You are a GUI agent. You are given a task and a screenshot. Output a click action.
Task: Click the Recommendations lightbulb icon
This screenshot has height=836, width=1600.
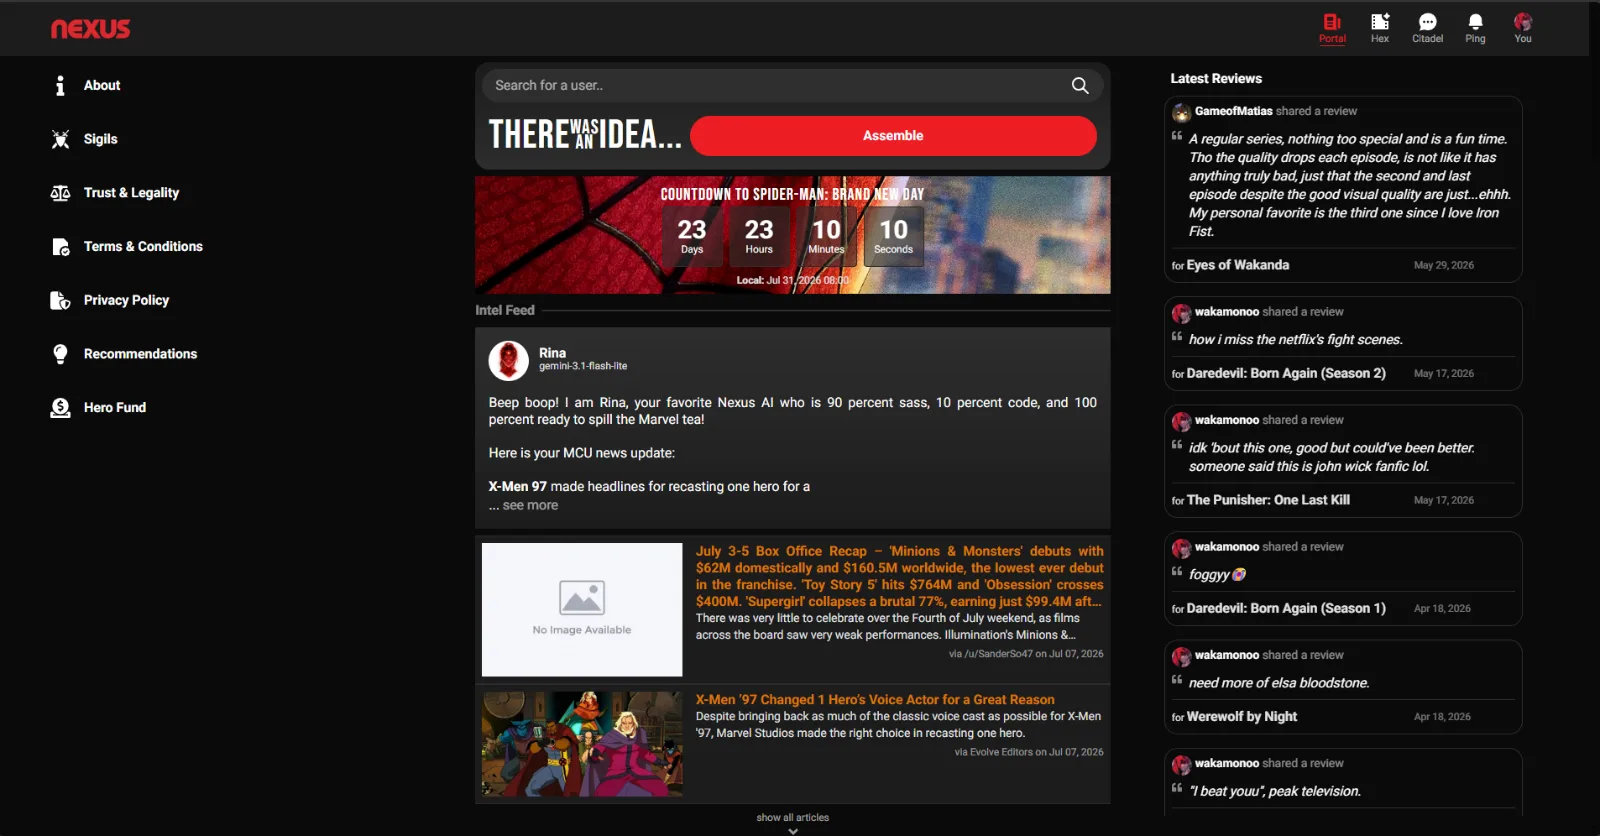(x=60, y=354)
